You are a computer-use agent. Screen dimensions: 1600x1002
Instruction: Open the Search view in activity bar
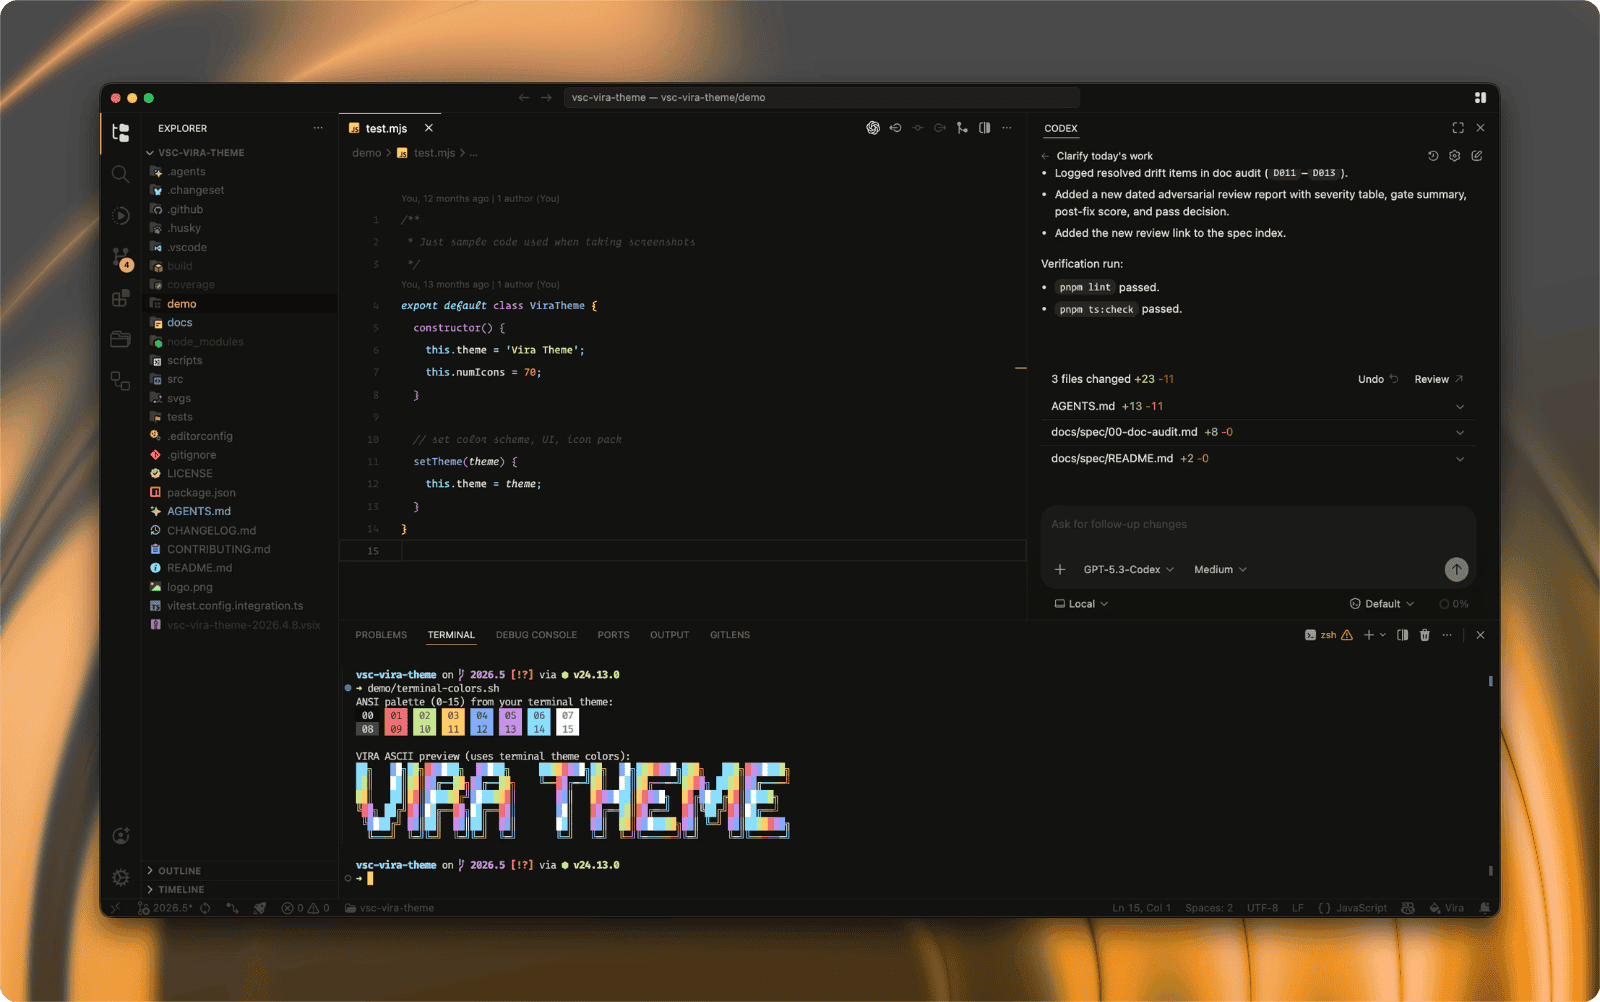tap(120, 174)
